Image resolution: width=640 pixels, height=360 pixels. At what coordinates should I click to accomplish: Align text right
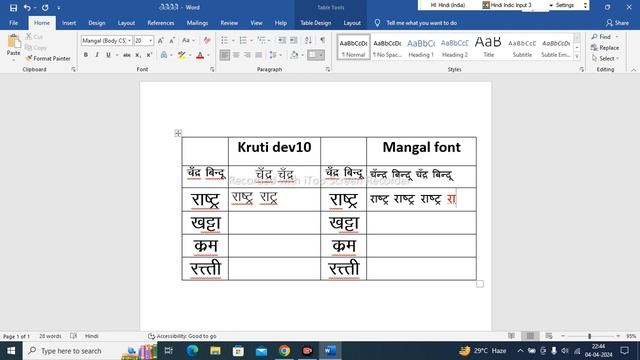247,55
